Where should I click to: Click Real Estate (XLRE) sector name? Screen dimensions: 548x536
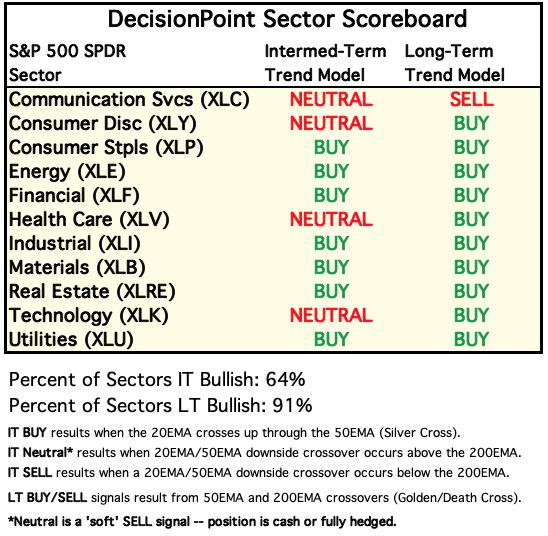coord(92,292)
